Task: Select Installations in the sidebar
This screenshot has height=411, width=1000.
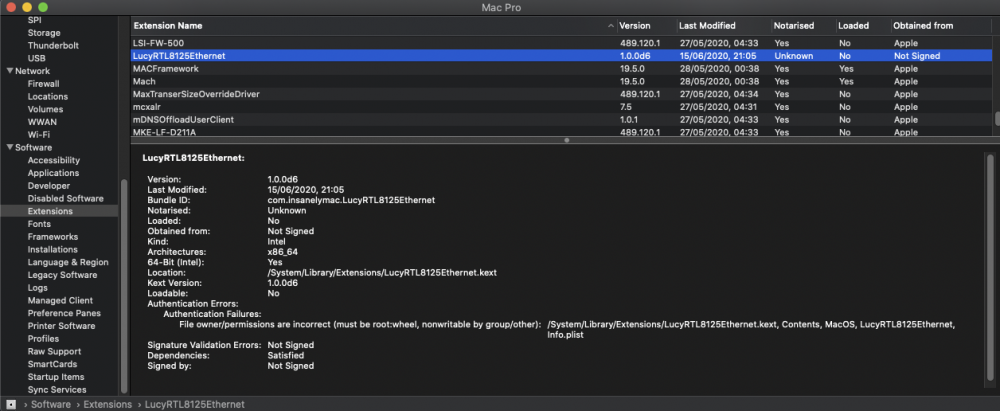Action: 53,250
